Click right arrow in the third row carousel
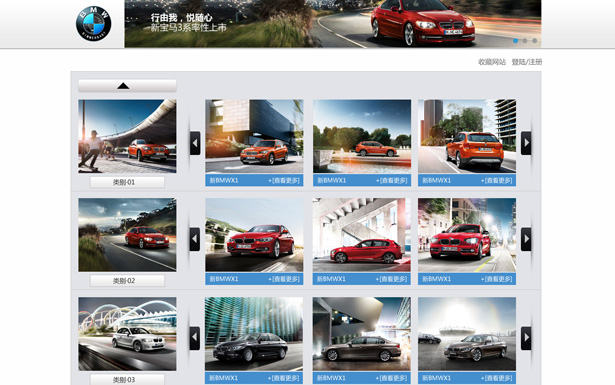The image size is (615, 385). click(x=526, y=338)
